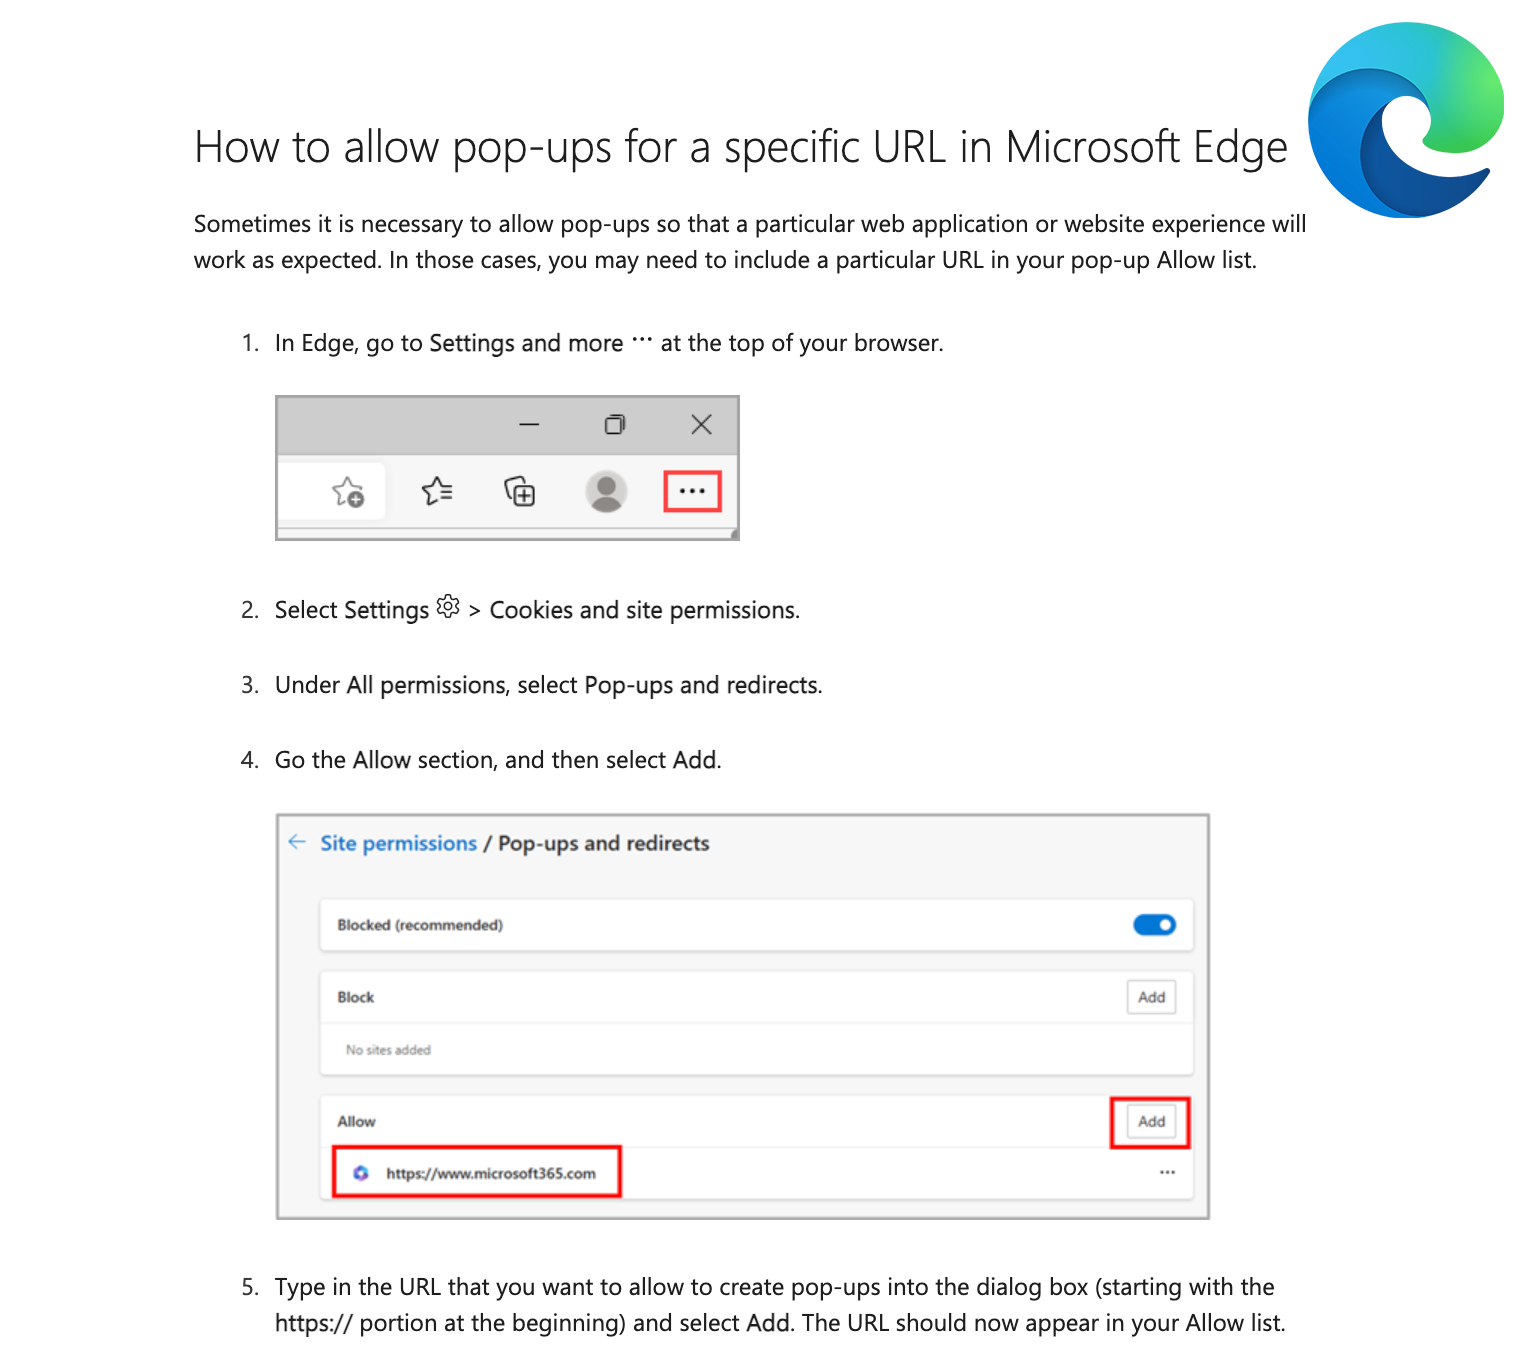This screenshot has height=1367, width=1528.
Task: Click the Settings and more three-dot button
Action: point(692,491)
